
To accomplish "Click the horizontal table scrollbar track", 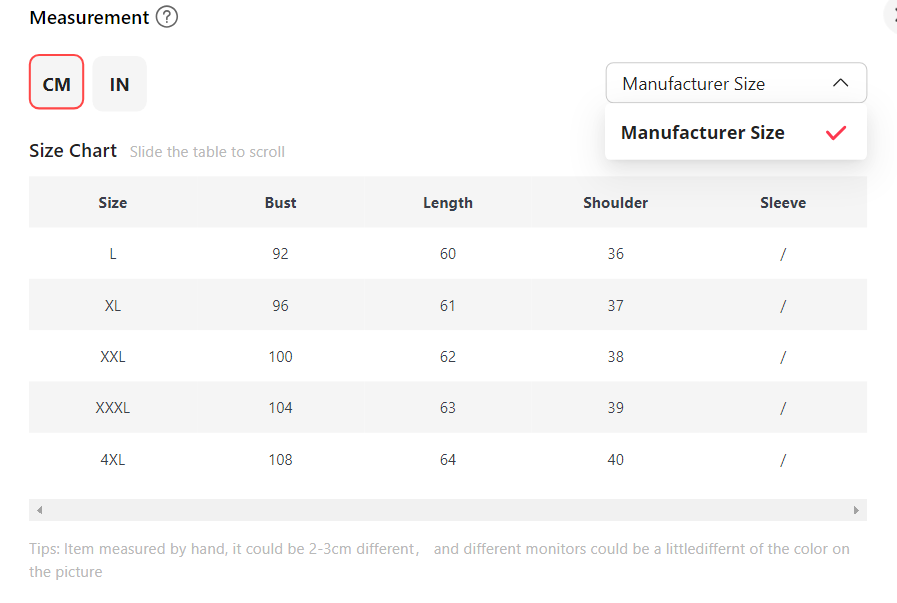I will coord(447,510).
